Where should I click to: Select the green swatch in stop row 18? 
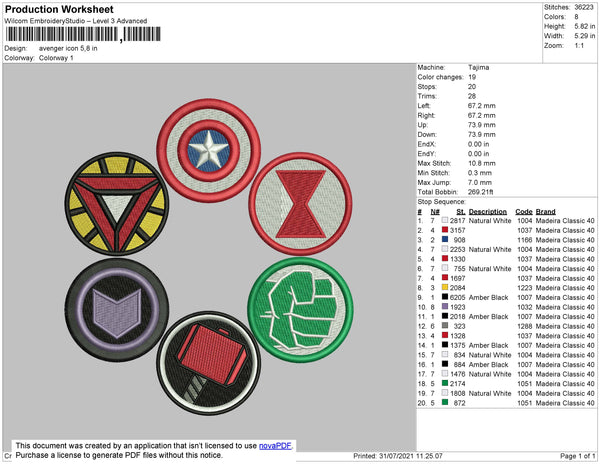click(x=445, y=383)
